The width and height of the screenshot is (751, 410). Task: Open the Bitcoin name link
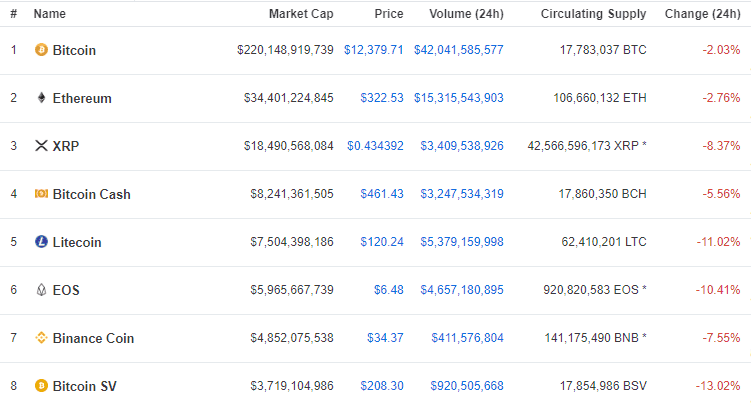click(x=74, y=50)
